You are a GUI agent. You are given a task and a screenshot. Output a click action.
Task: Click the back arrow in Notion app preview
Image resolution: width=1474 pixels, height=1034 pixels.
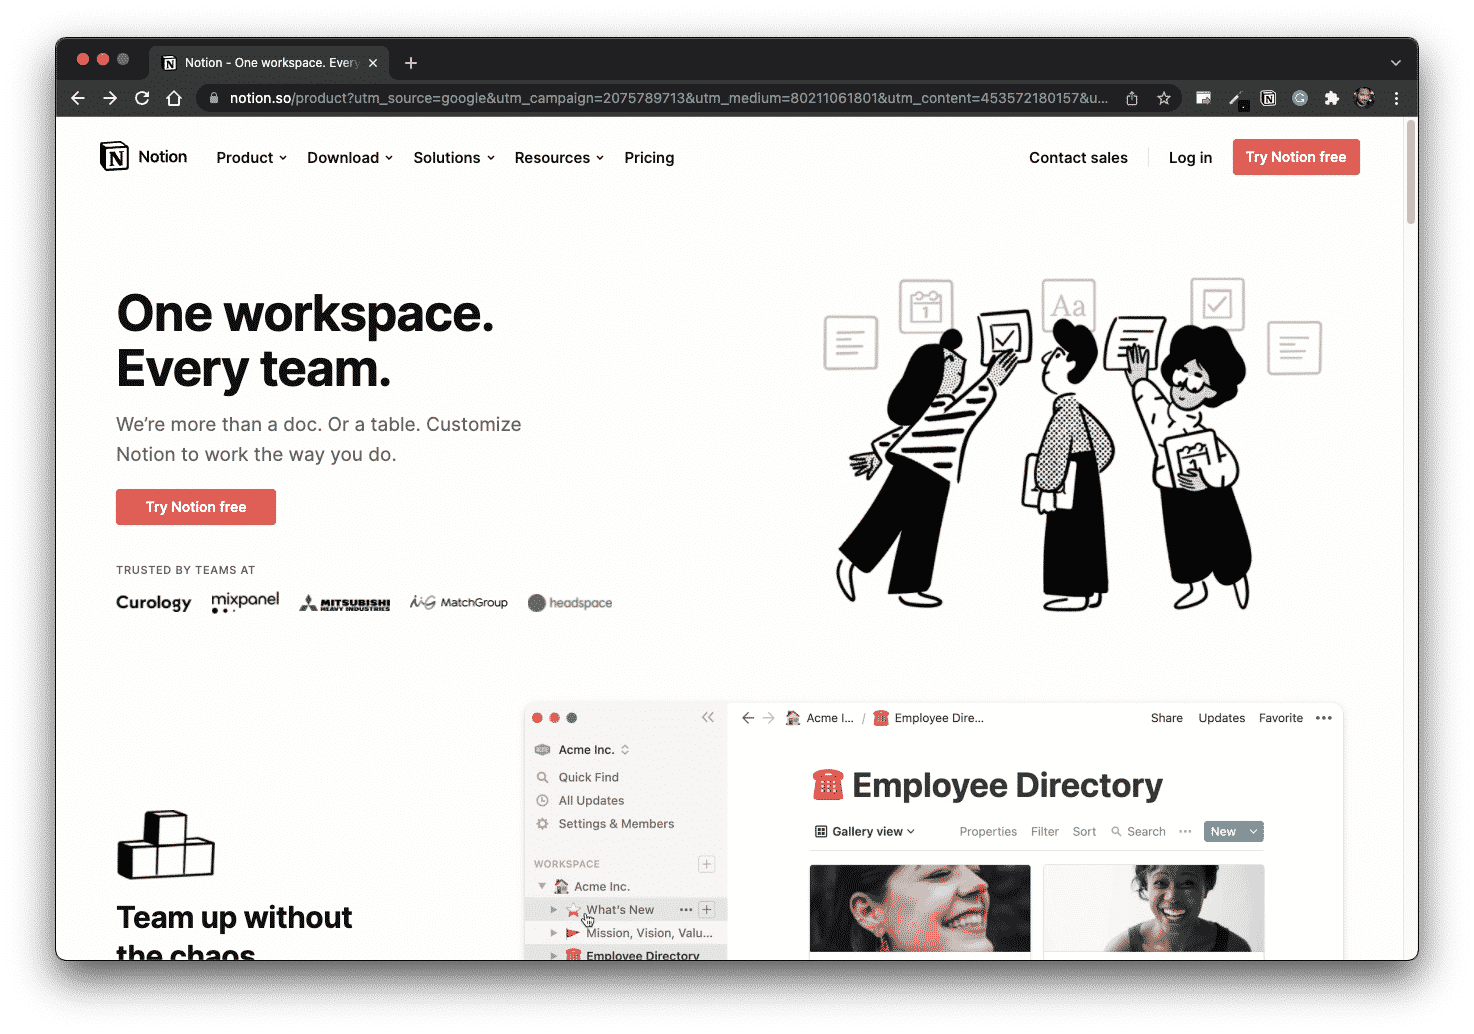pyautogui.click(x=748, y=718)
